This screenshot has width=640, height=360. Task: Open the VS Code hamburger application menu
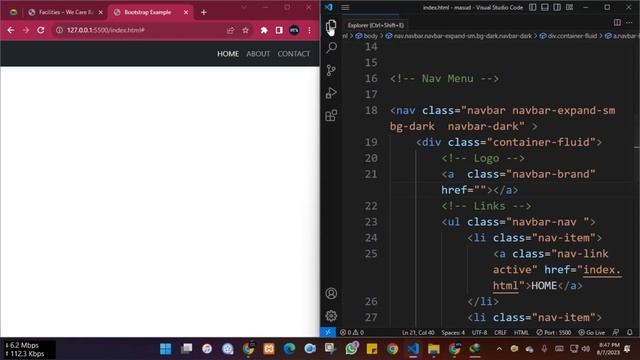345,7
